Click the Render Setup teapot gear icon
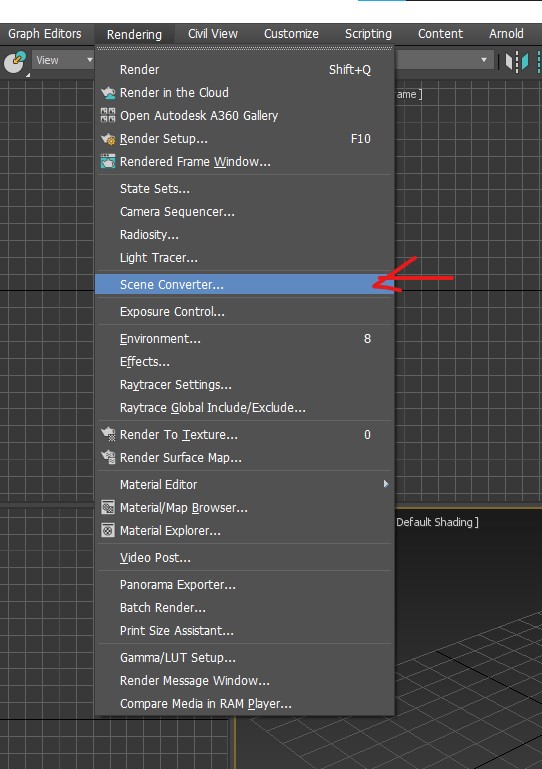The height and width of the screenshot is (769, 542). 108,139
